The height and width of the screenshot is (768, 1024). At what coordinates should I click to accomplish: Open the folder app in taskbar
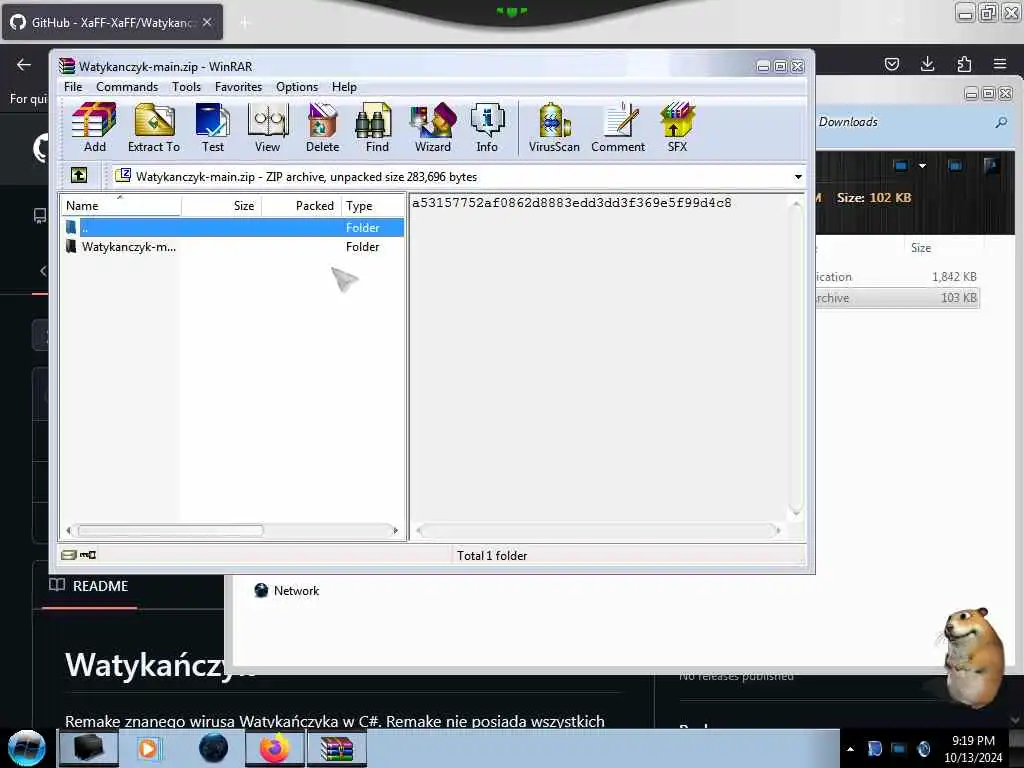click(x=89, y=748)
